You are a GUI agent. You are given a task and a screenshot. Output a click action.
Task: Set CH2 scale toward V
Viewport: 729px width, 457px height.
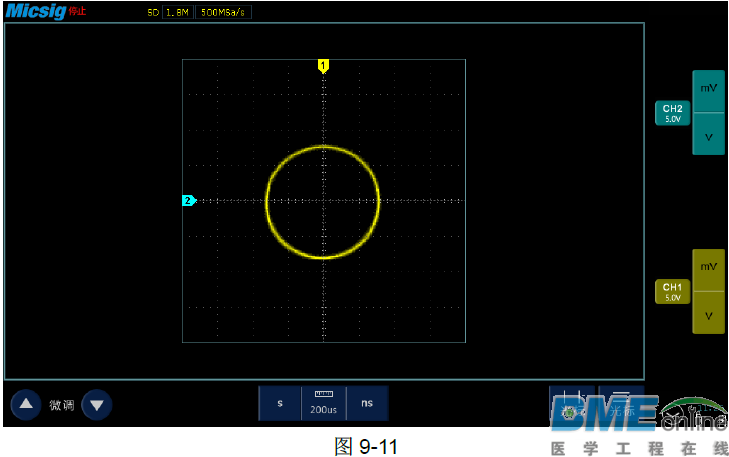point(708,136)
